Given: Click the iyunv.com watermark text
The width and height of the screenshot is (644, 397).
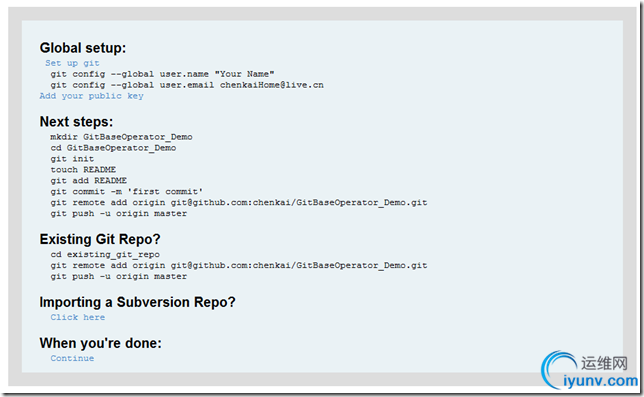Looking at the screenshot, I should tap(600, 381).
